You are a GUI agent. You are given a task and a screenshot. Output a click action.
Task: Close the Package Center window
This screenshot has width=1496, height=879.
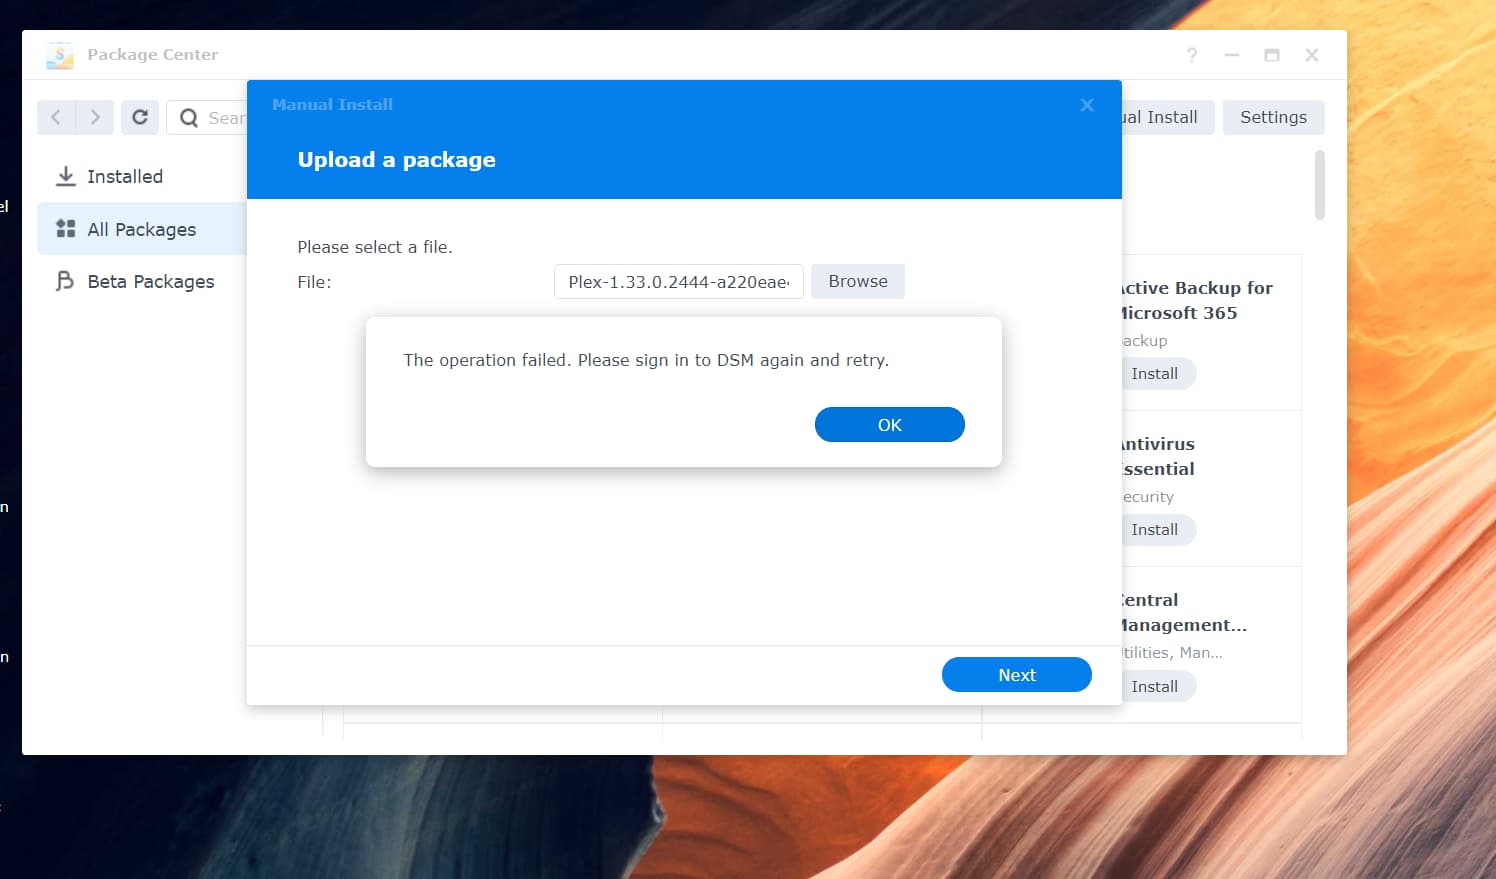pyautogui.click(x=1312, y=55)
